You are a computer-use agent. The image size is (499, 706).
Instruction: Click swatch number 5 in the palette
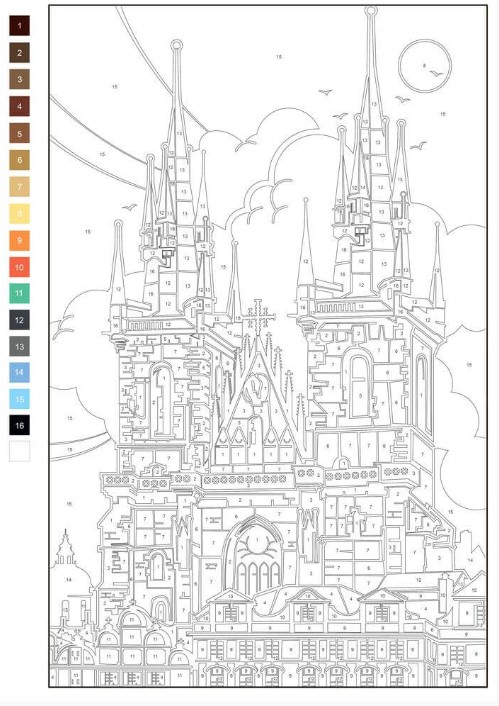(19, 133)
